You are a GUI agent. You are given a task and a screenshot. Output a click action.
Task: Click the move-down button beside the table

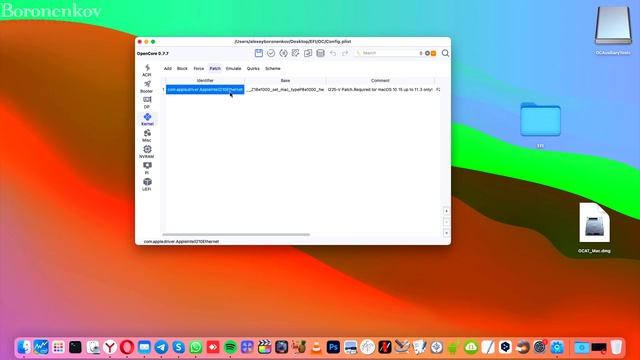446,233
